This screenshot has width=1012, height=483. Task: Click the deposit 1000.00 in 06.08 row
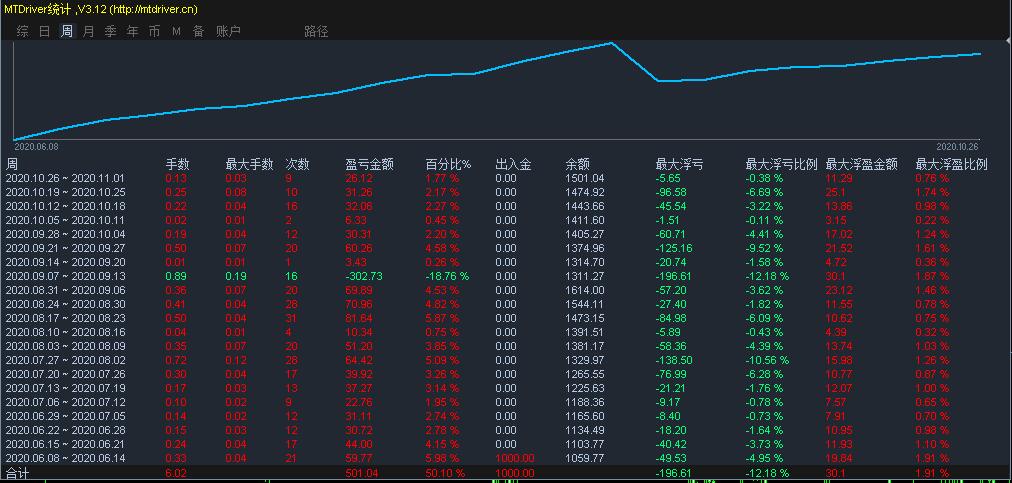[515, 458]
